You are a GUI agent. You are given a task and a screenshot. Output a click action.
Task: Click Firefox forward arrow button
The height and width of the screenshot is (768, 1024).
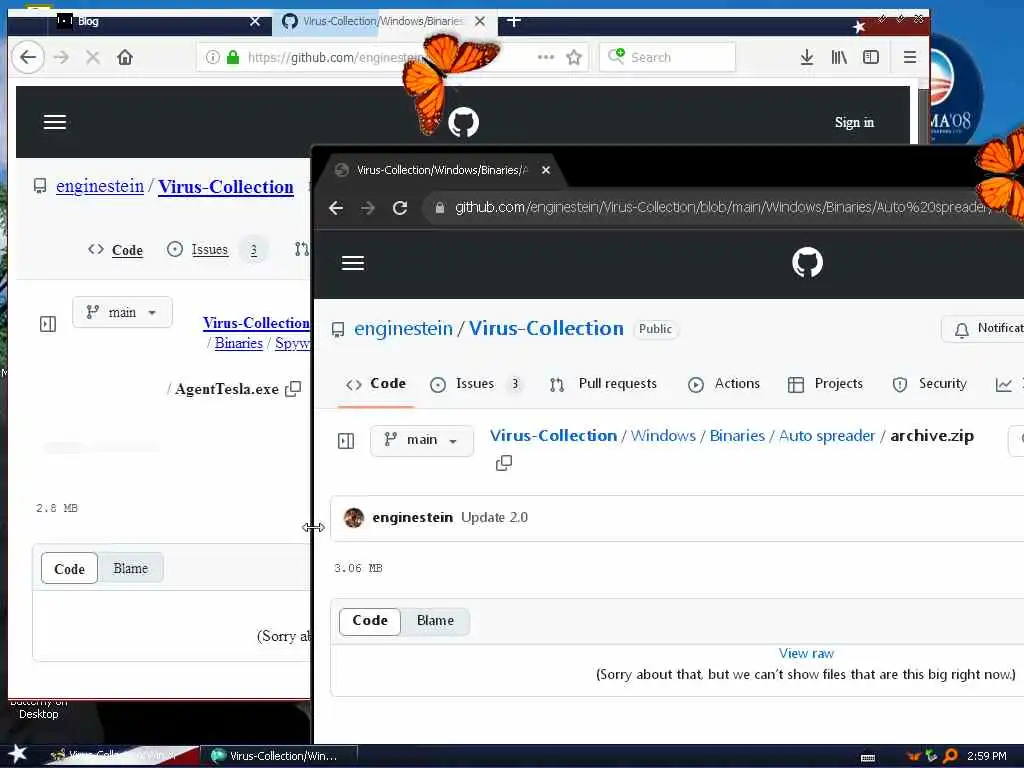[61, 57]
